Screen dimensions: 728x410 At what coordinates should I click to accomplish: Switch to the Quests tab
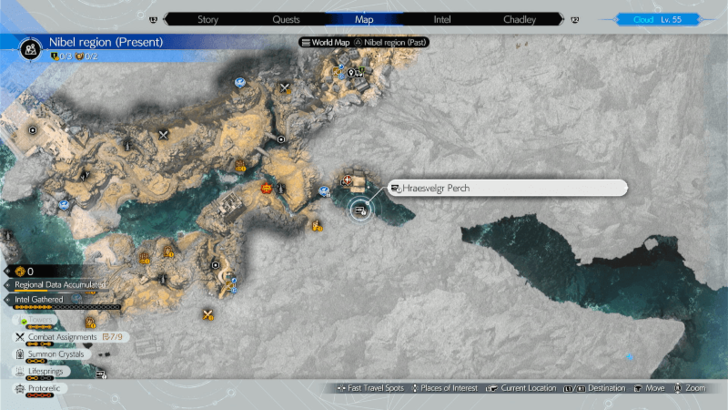pyautogui.click(x=286, y=19)
